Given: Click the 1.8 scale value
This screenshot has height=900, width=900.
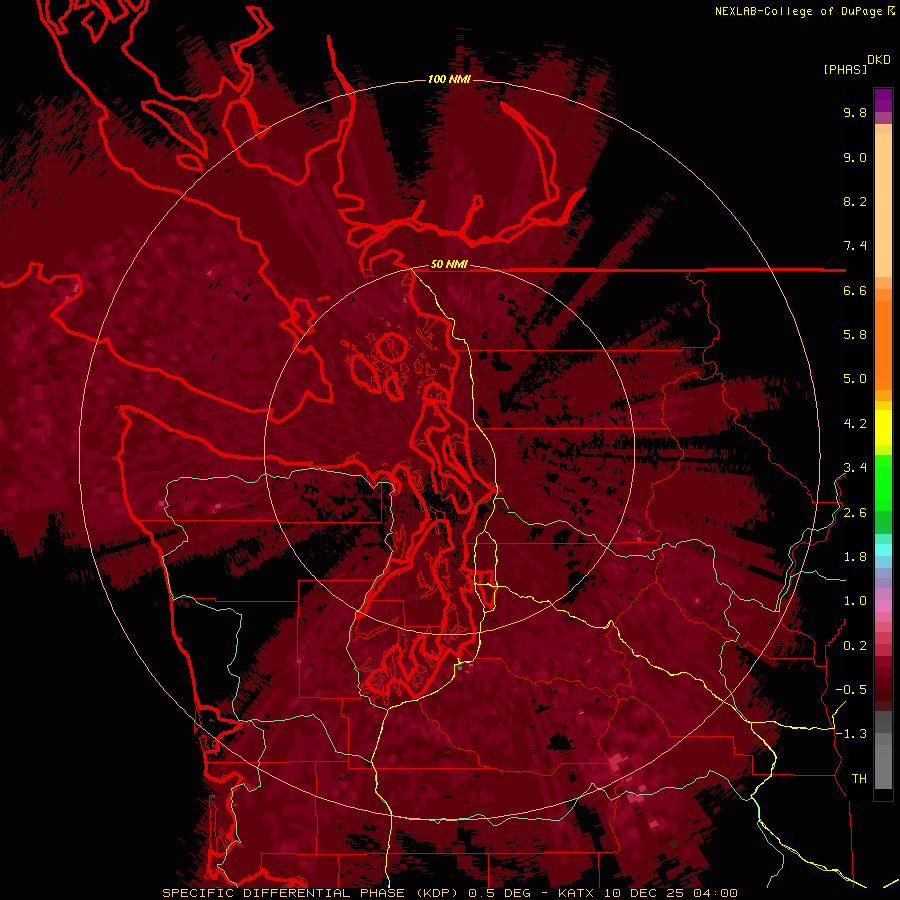Looking at the screenshot, I should point(855,557).
